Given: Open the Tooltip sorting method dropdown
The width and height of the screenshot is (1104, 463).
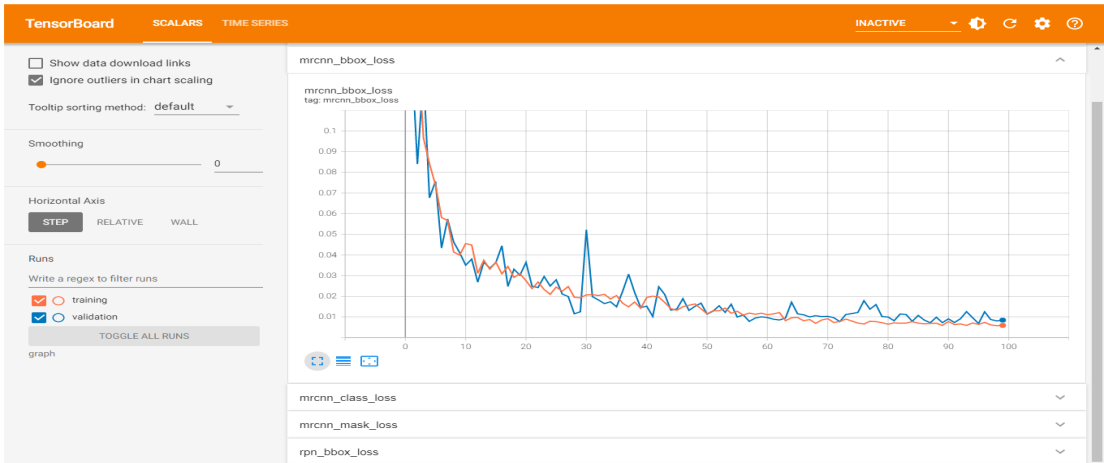Looking at the screenshot, I should [x=196, y=107].
